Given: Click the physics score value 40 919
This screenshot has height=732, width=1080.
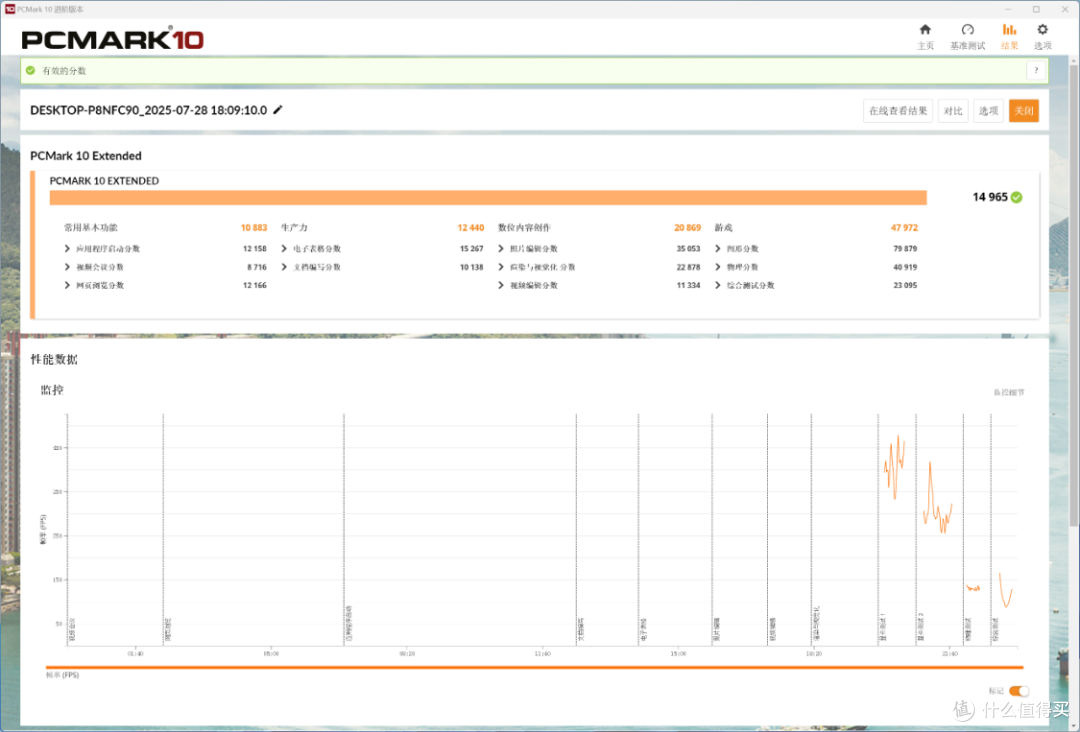Looking at the screenshot, I should [905, 267].
